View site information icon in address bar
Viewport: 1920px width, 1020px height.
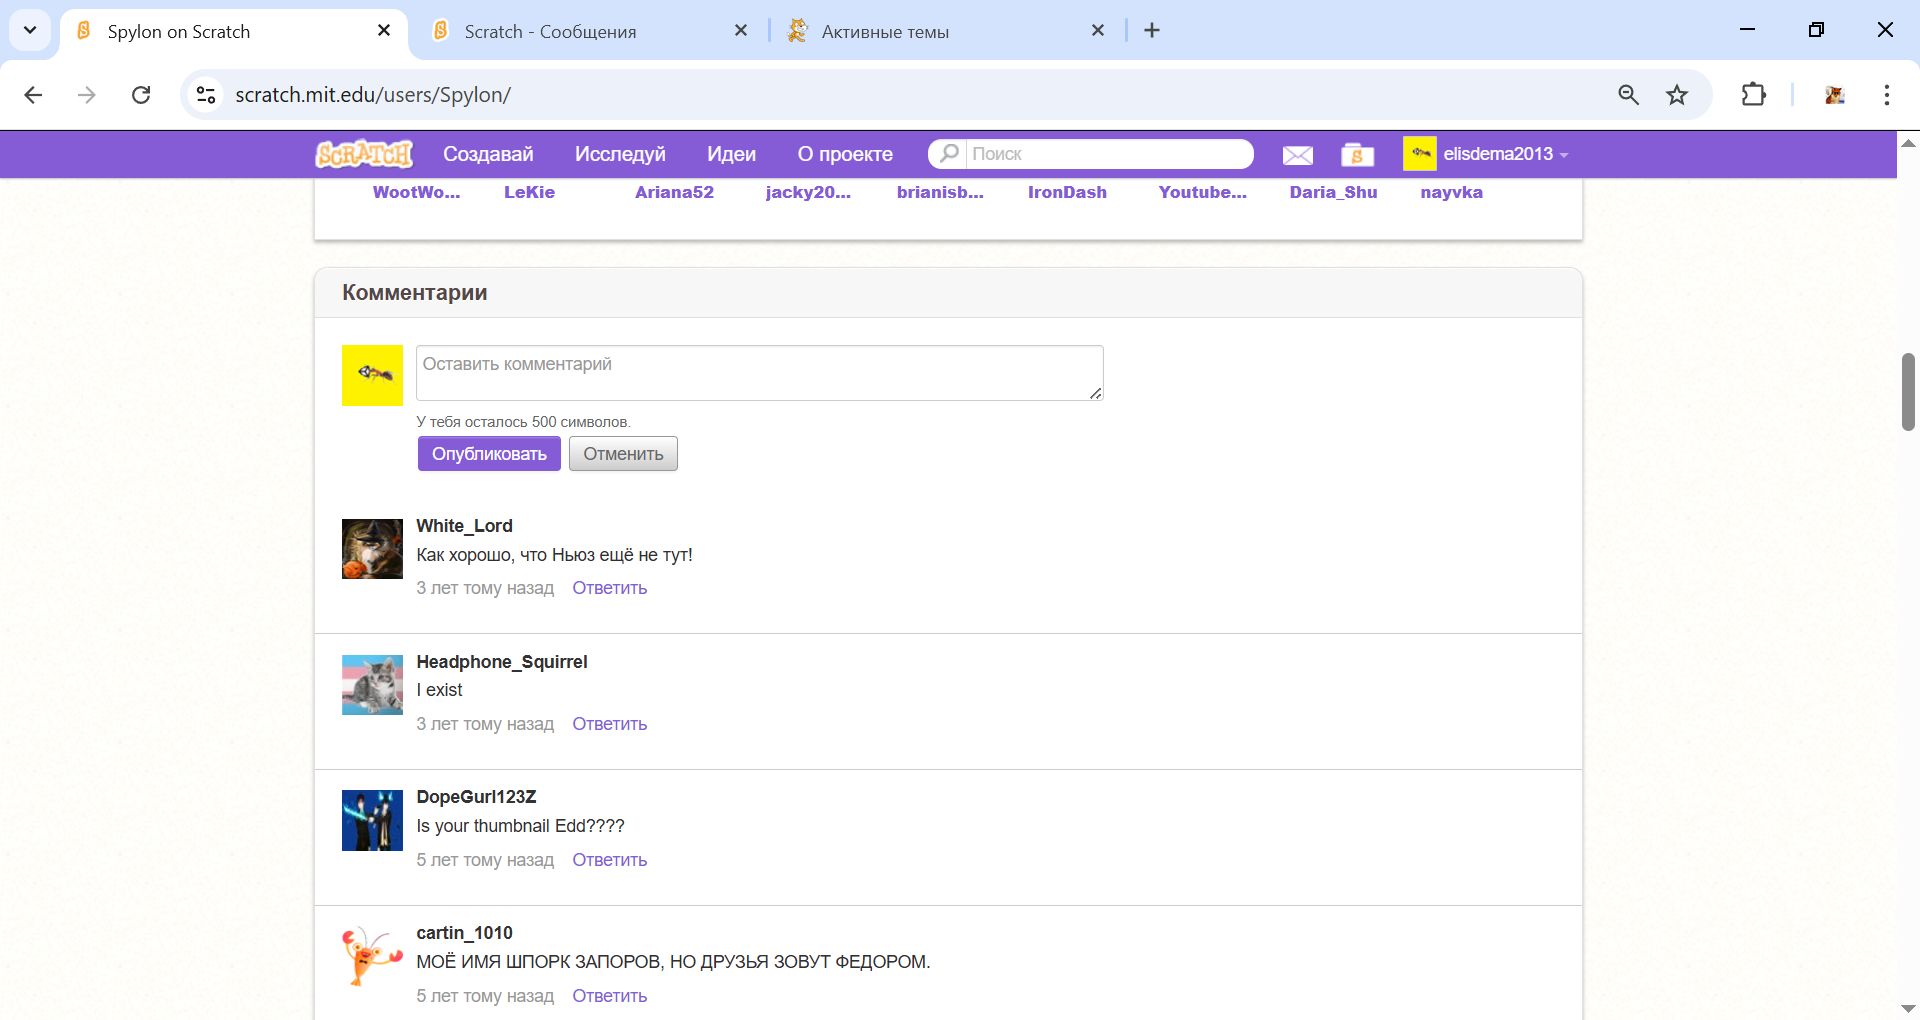tap(206, 95)
